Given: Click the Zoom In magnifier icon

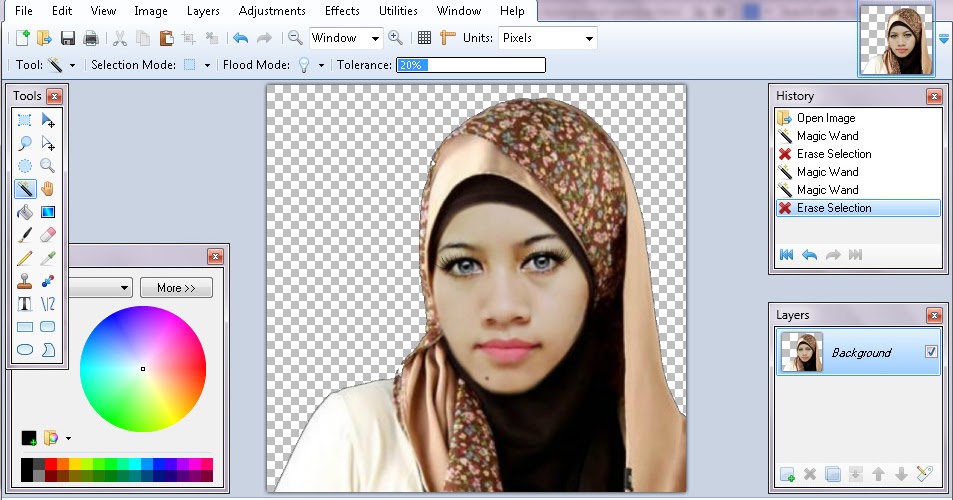Looking at the screenshot, I should coord(395,38).
